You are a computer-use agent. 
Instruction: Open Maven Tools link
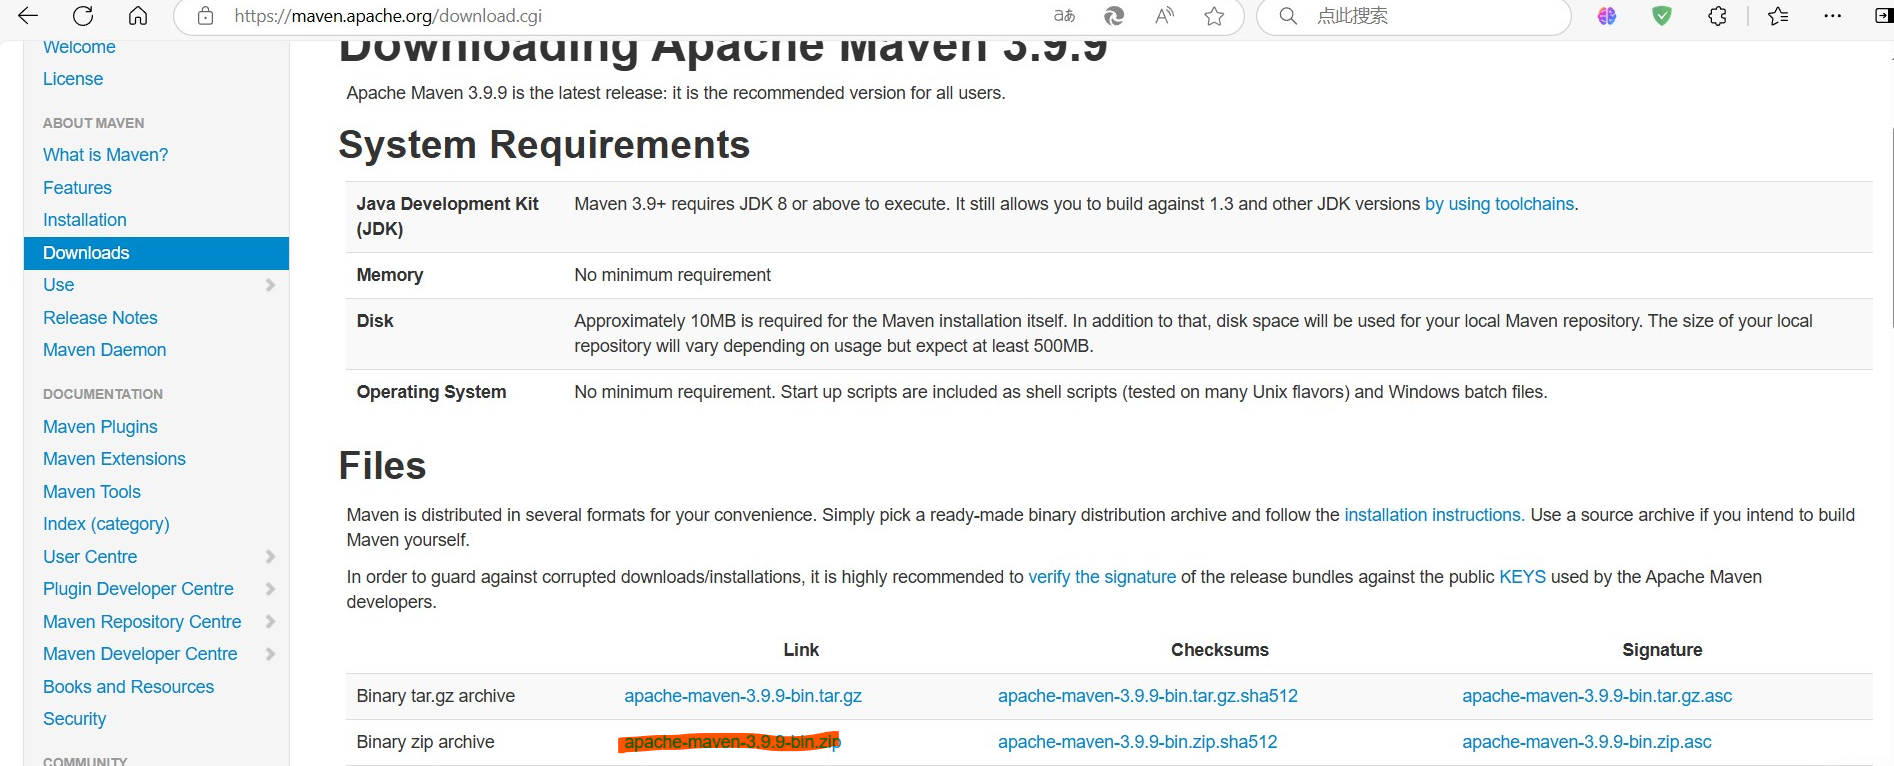click(92, 492)
